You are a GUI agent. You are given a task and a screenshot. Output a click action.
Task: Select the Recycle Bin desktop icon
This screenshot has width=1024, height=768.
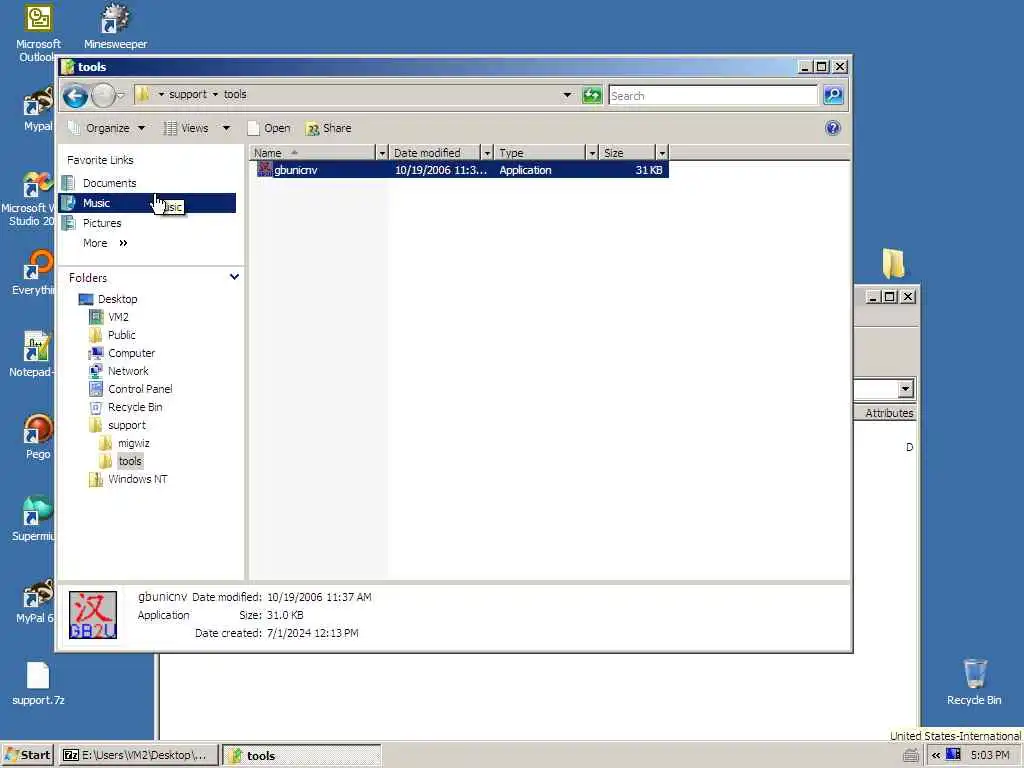(x=974, y=682)
